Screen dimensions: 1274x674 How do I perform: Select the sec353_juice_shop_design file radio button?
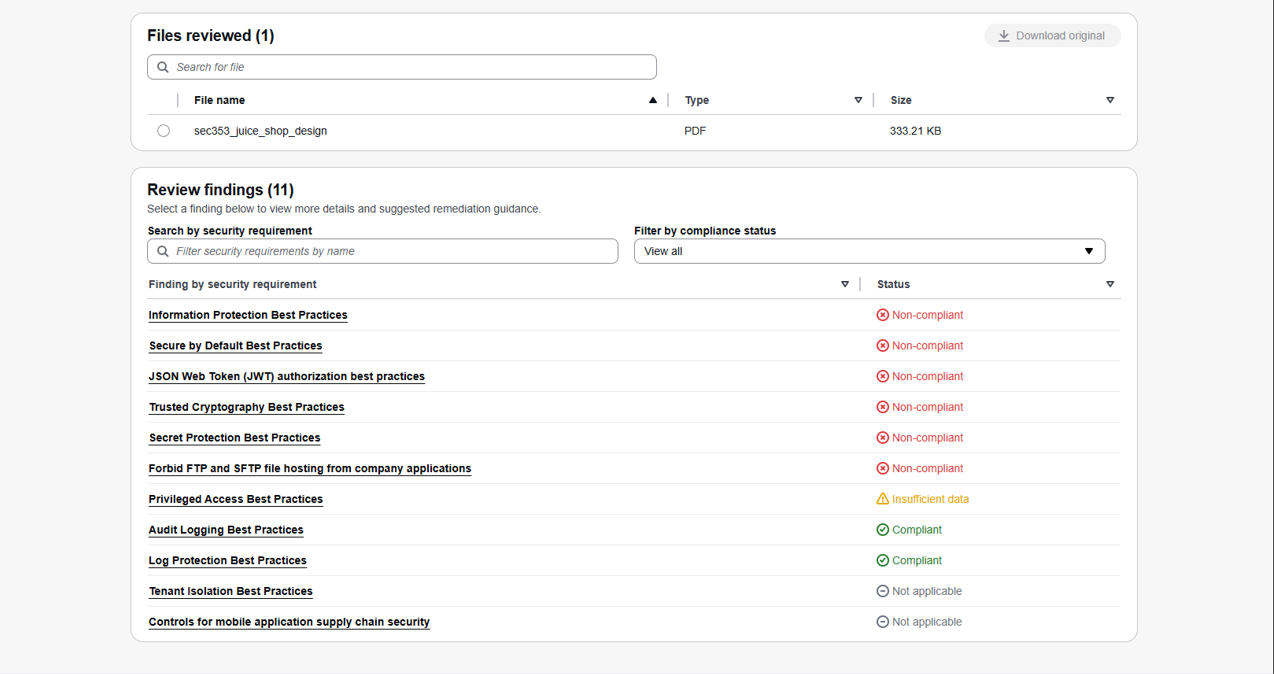pos(164,131)
